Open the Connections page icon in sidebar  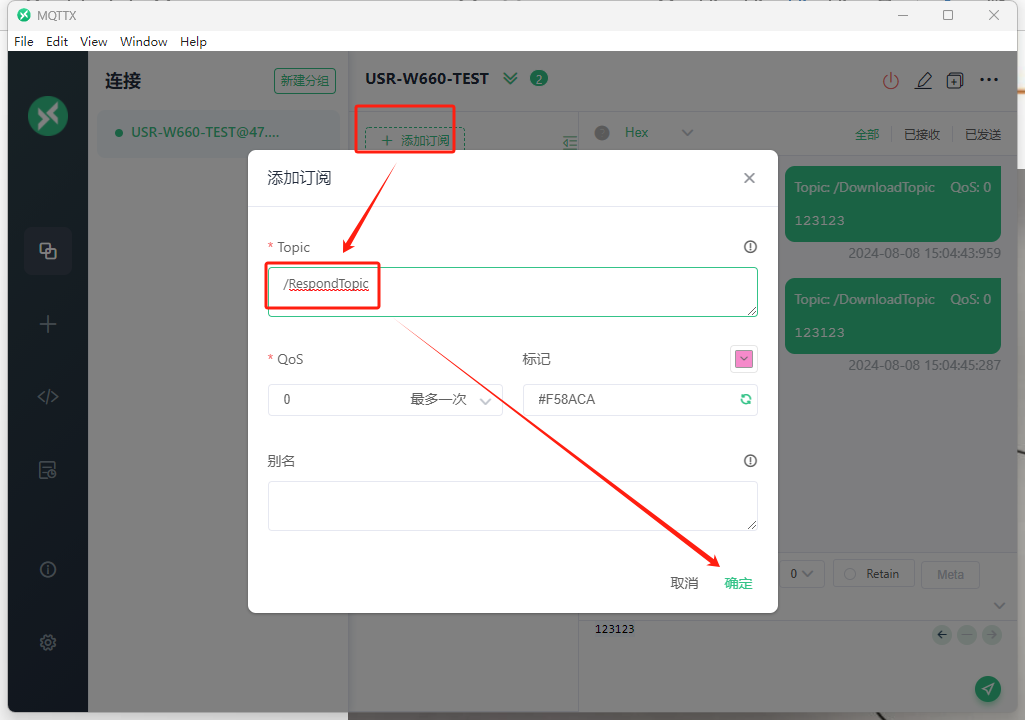click(48, 251)
